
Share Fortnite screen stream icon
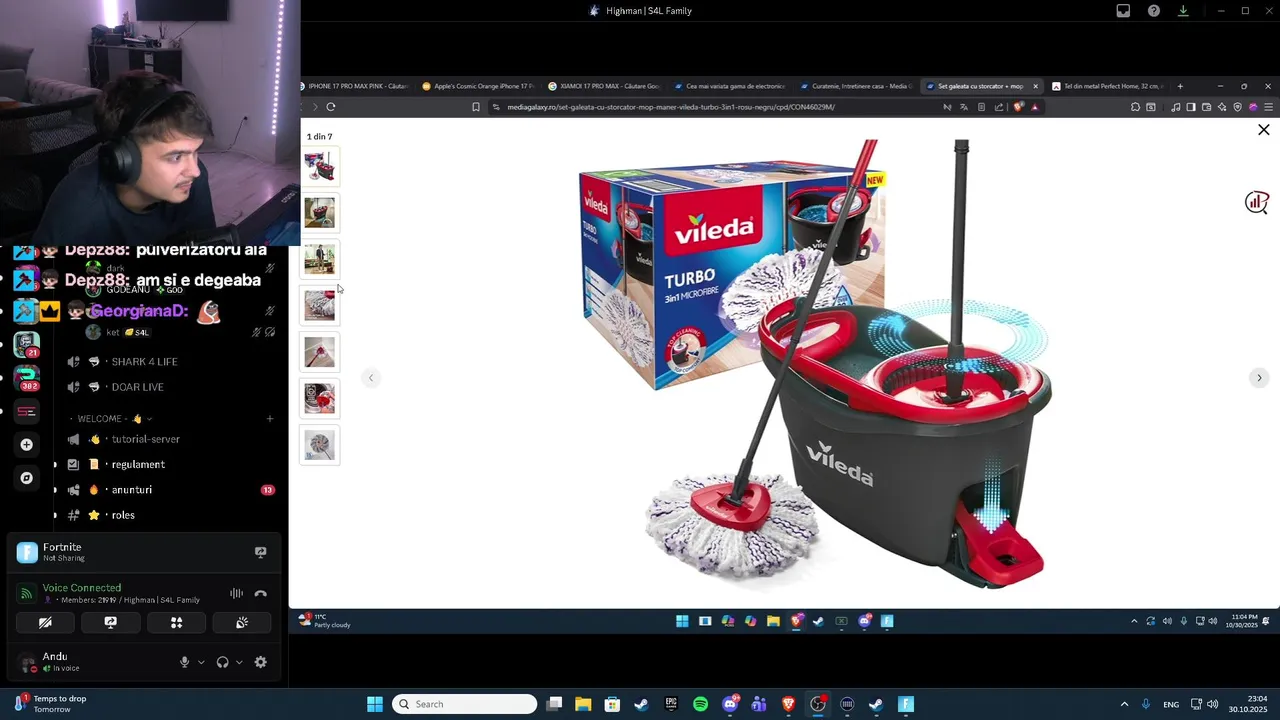click(261, 552)
